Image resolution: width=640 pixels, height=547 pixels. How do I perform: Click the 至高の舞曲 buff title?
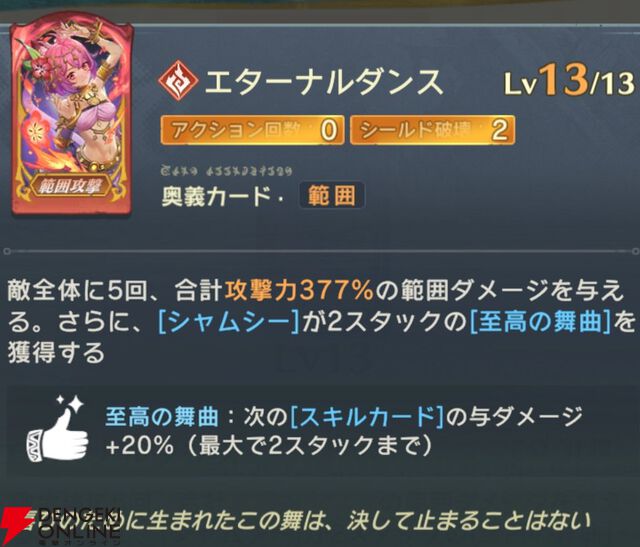coord(162,417)
